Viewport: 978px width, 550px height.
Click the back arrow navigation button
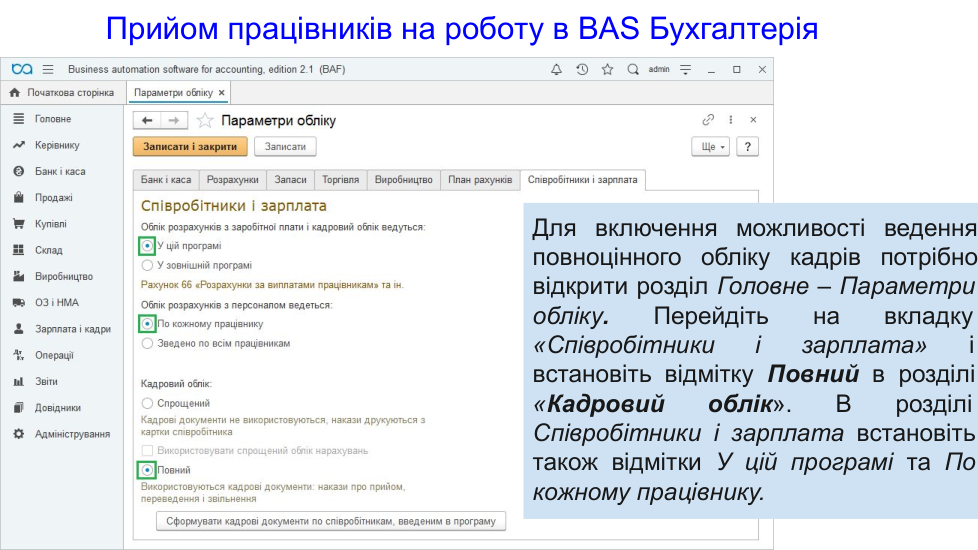pyautogui.click(x=147, y=120)
